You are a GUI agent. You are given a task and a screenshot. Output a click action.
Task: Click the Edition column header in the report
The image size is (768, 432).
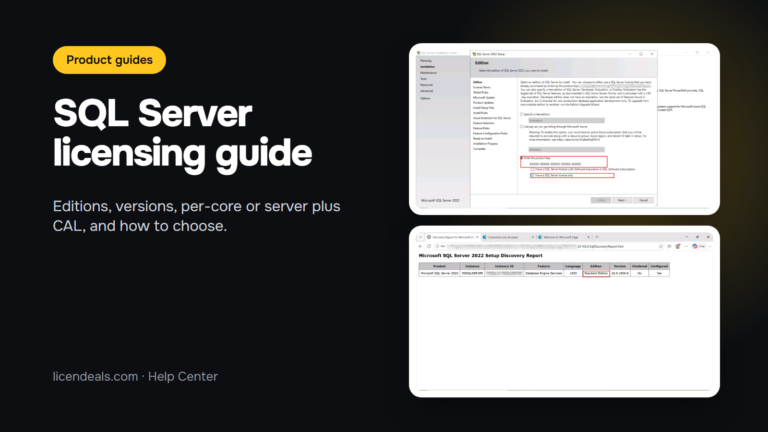pos(596,266)
